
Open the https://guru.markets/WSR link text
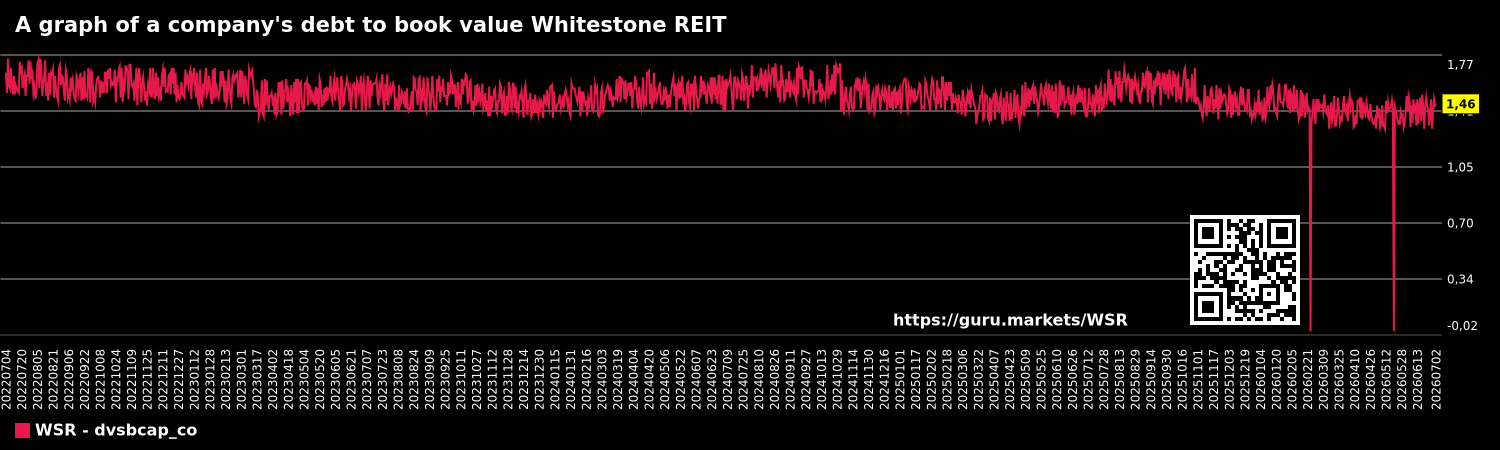point(1010,321)
